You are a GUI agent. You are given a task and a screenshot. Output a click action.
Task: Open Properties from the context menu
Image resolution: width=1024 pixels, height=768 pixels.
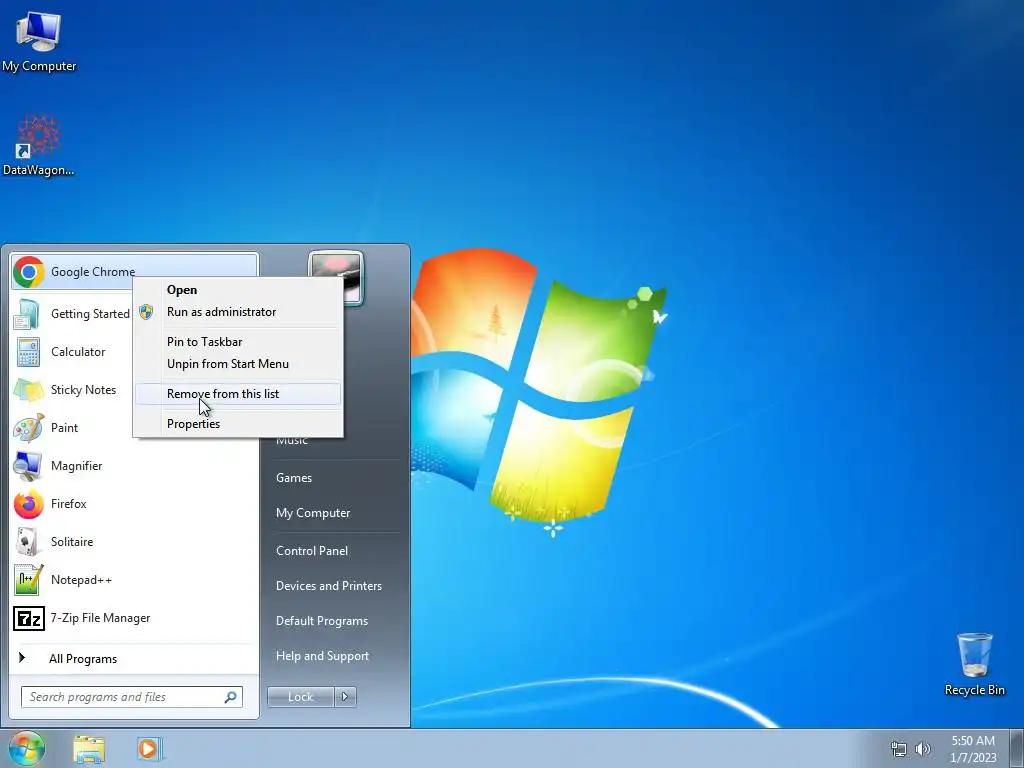pos(238,424)
